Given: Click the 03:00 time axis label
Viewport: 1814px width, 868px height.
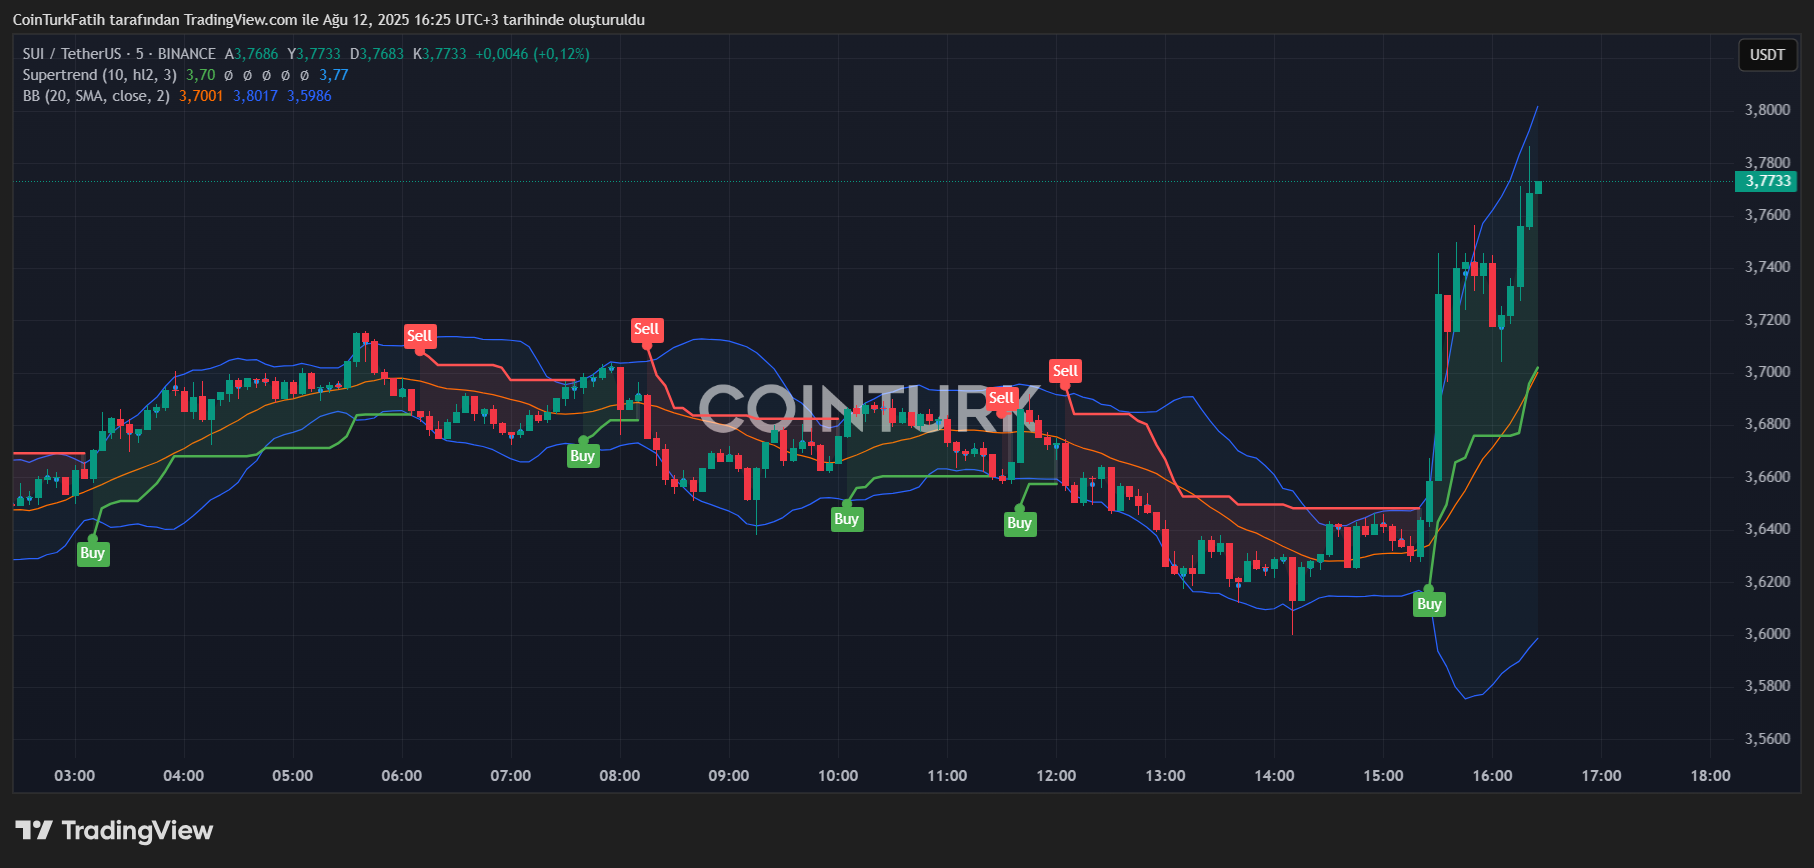Looking at the screenshot, I should (x=75, y=776).
